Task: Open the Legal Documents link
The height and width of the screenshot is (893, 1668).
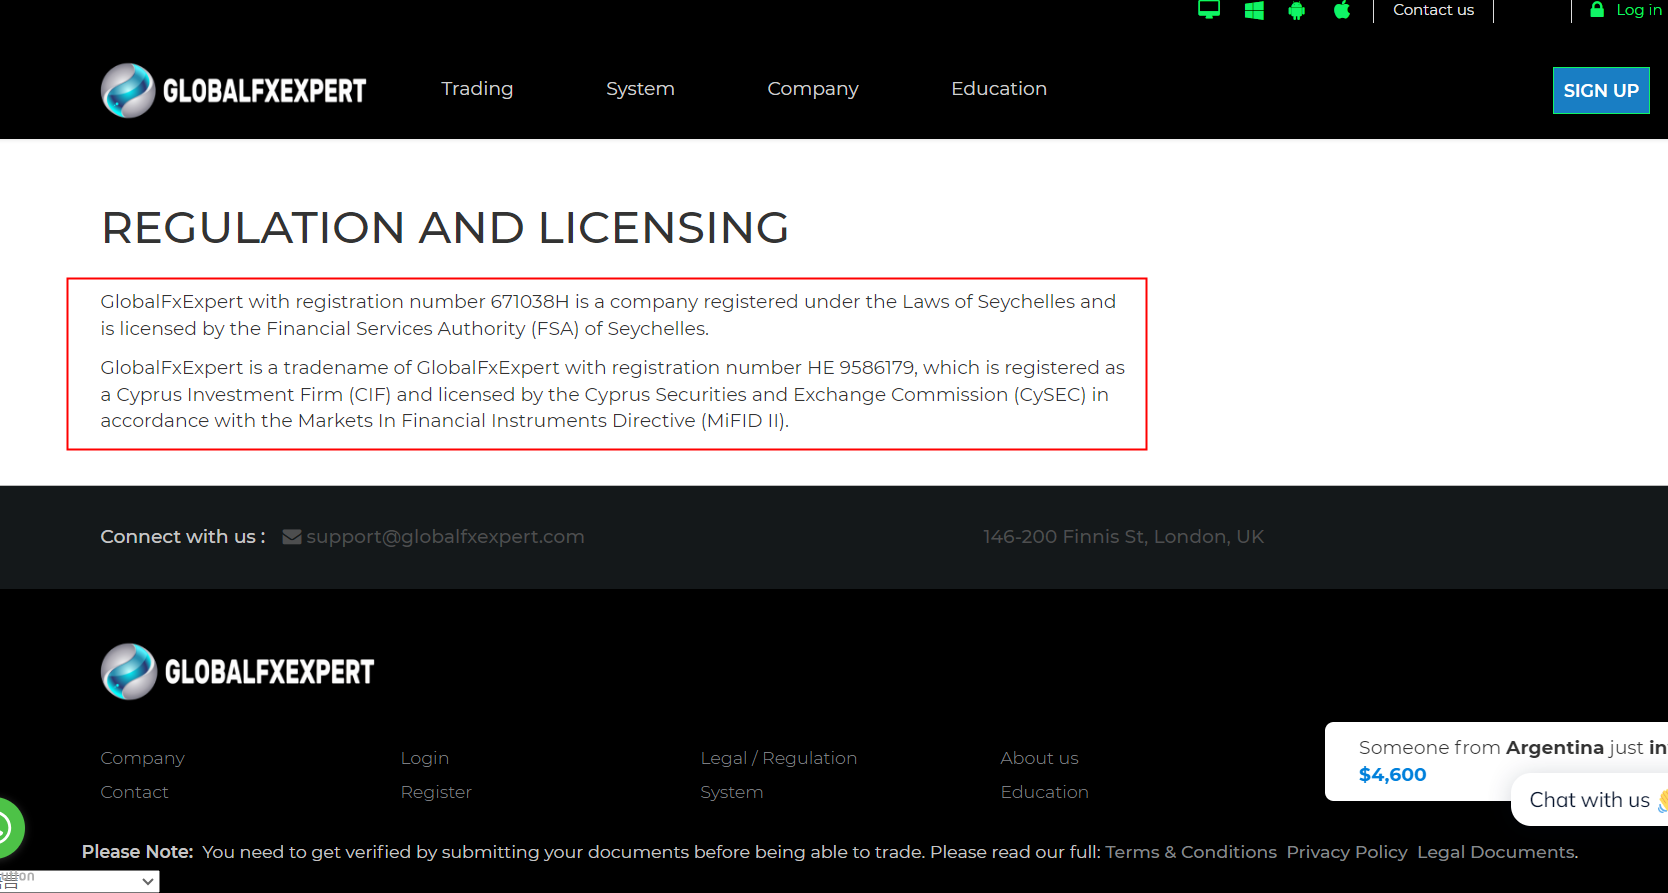Action: pos(1497,852)
